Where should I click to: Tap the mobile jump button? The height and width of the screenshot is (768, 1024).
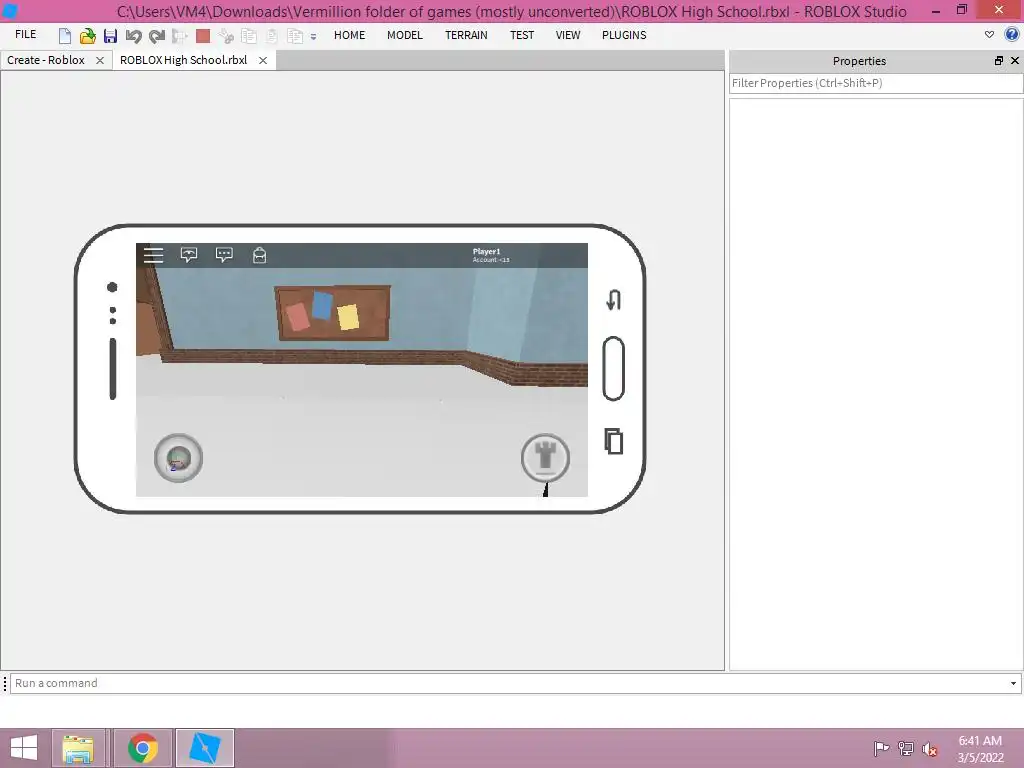pyautogui.click(x=545, y=458)
